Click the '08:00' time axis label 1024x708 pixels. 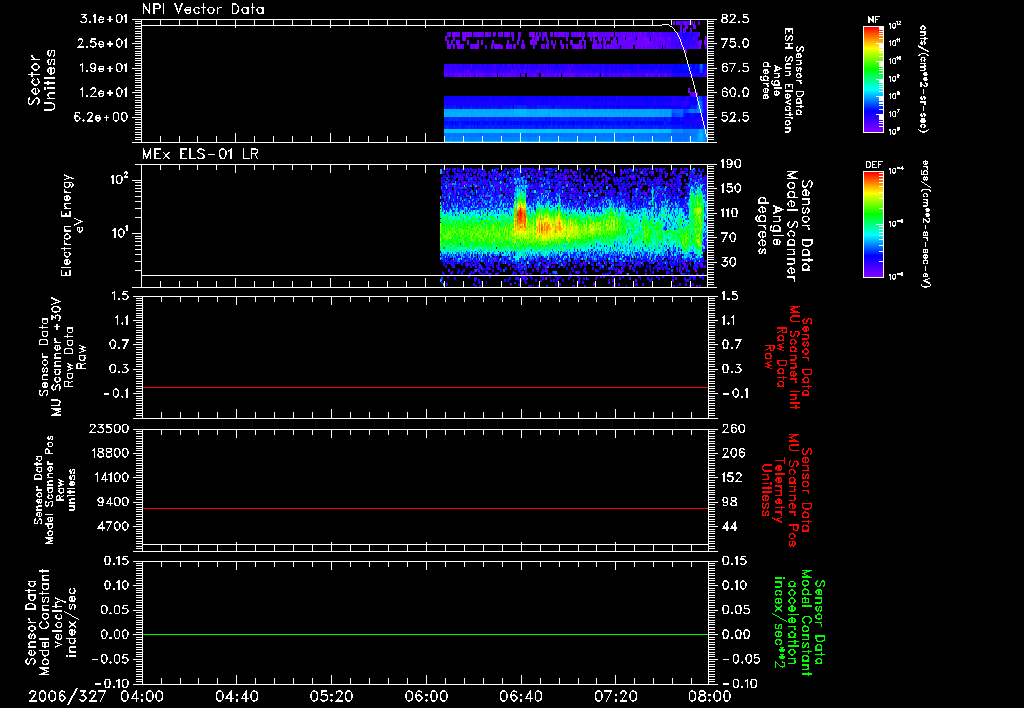click(709, 696)
